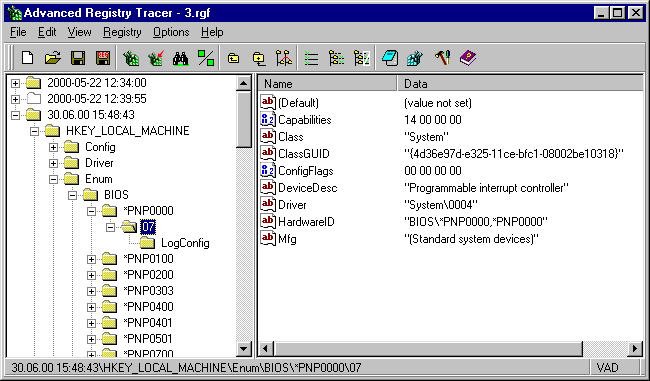This screenshot has width=650, height=381.
Task: Open the Registry menu
Action: [x=122, y=32]
